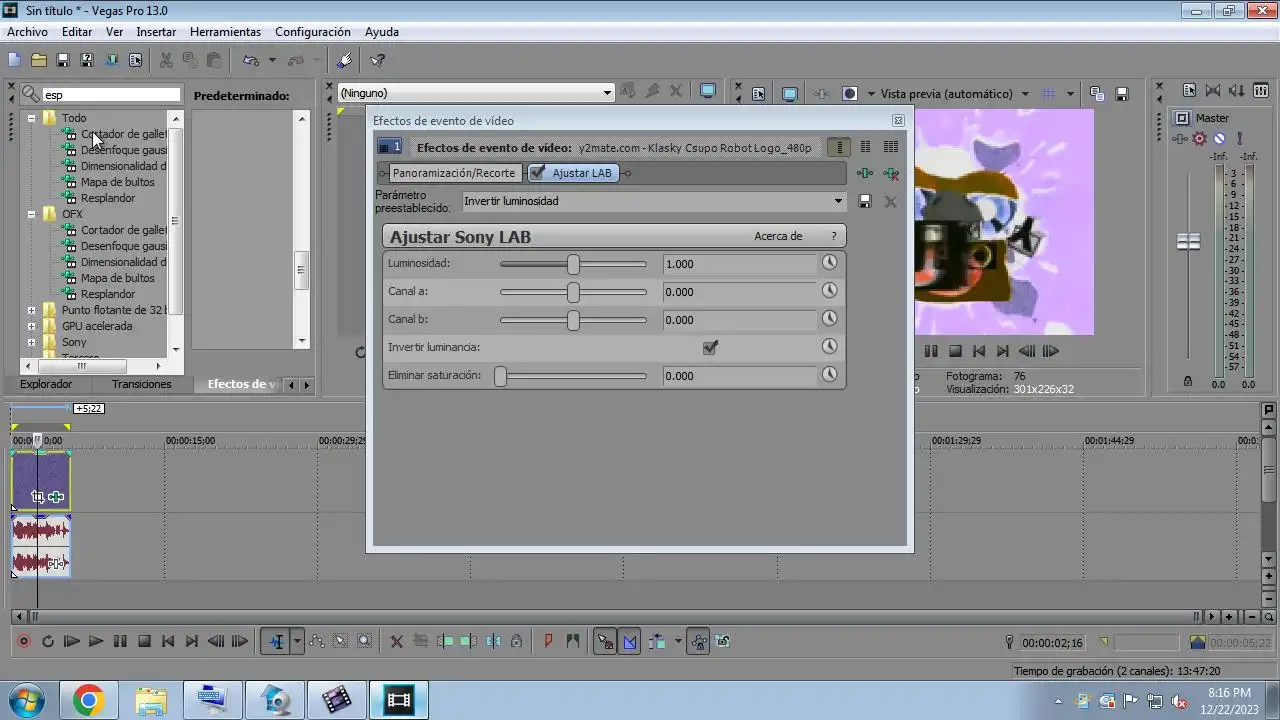Toggle loop playback in the transport bar
Image resolution: width=1280 pixels, height=720 pixels.
coord(47,642)
